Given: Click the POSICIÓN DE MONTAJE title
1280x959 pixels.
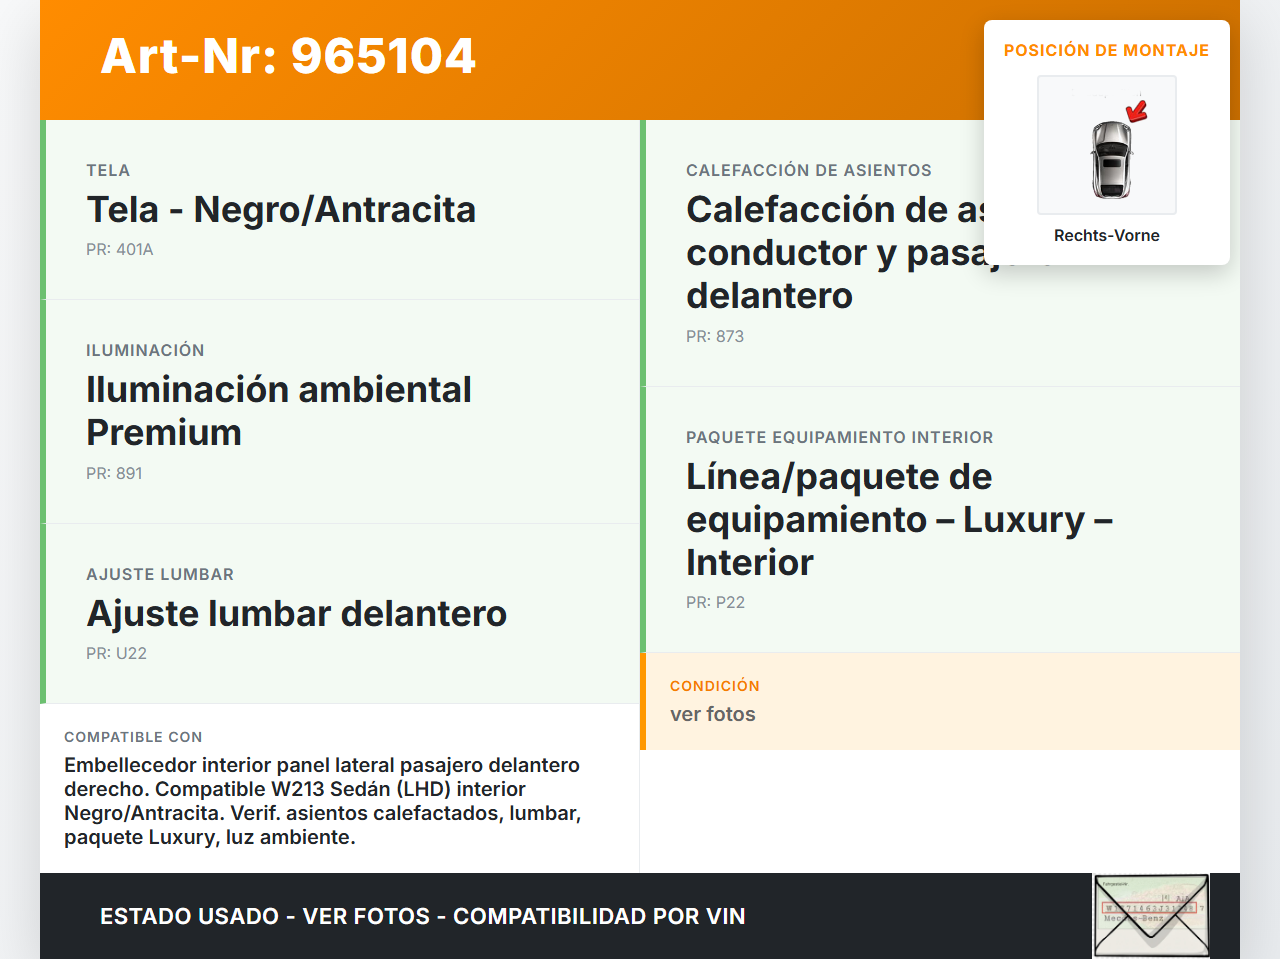Looking at the screenshot, I should point(1106,51).
